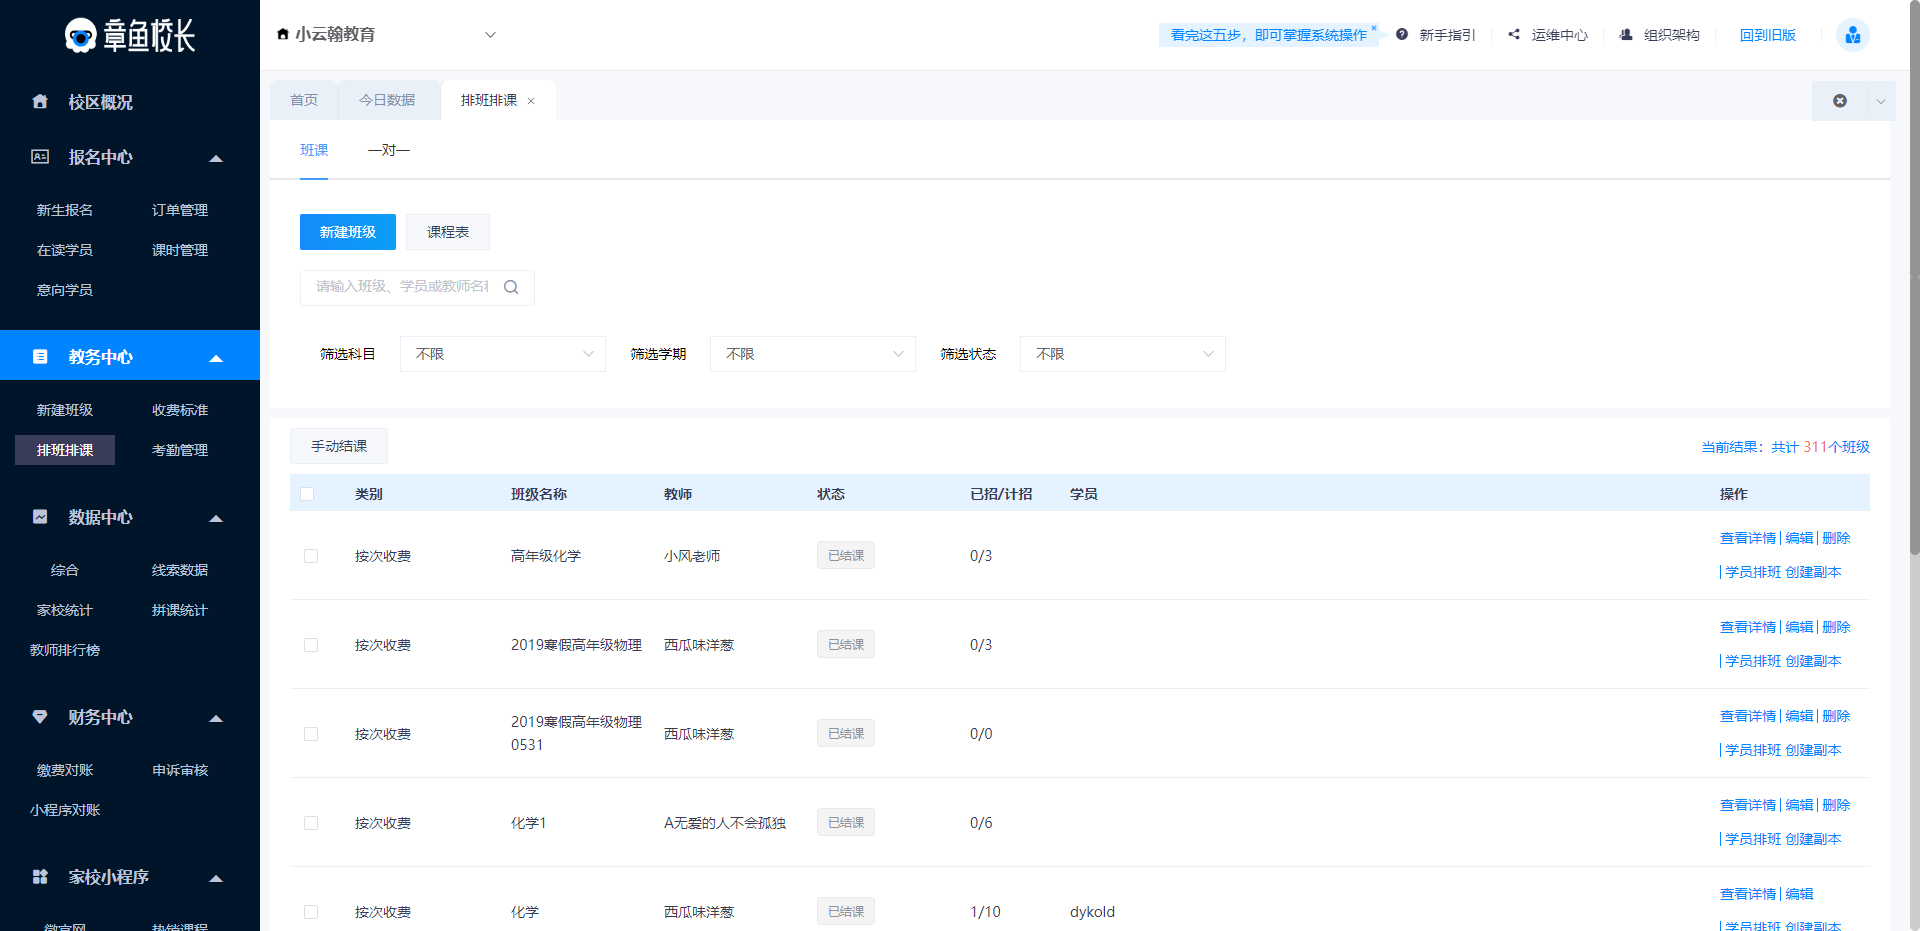Open 教师排行榜 in the sidebar
This screenshot has width=1920, height=931.
click(x=65, y=650)
